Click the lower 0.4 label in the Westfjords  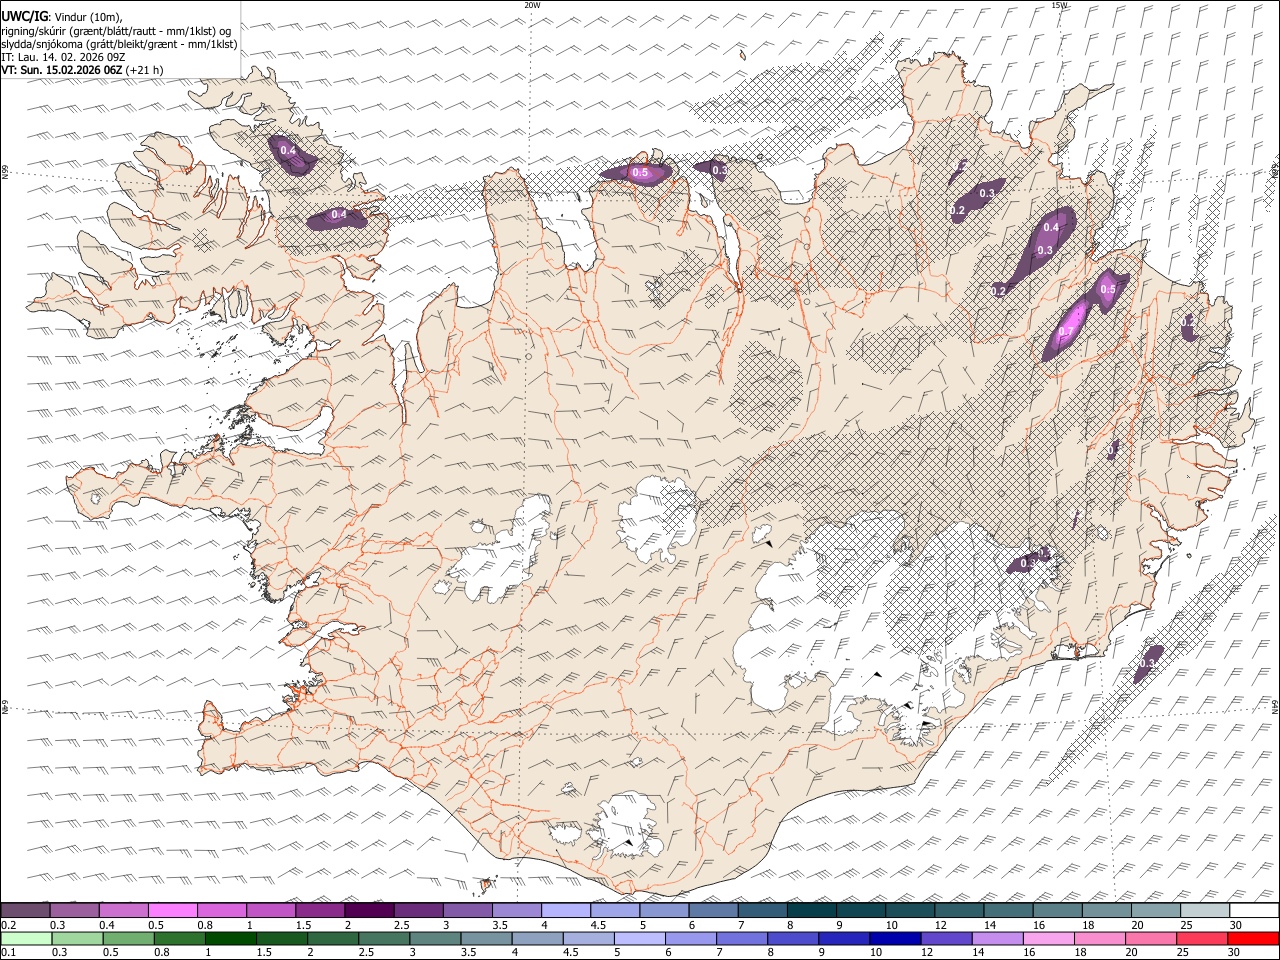coord(339,215)
